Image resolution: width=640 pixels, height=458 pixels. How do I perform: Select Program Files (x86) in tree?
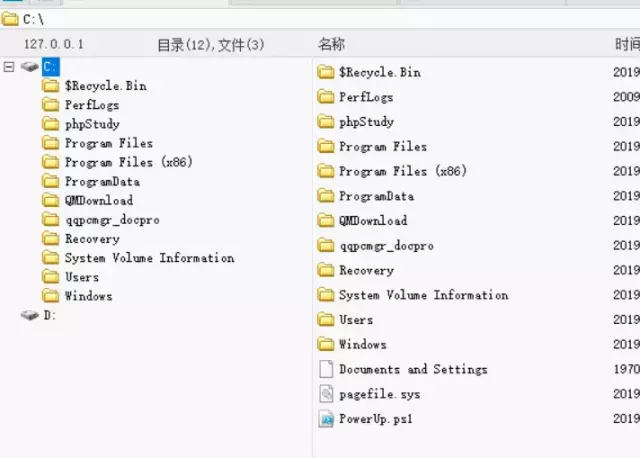[129, 162]
